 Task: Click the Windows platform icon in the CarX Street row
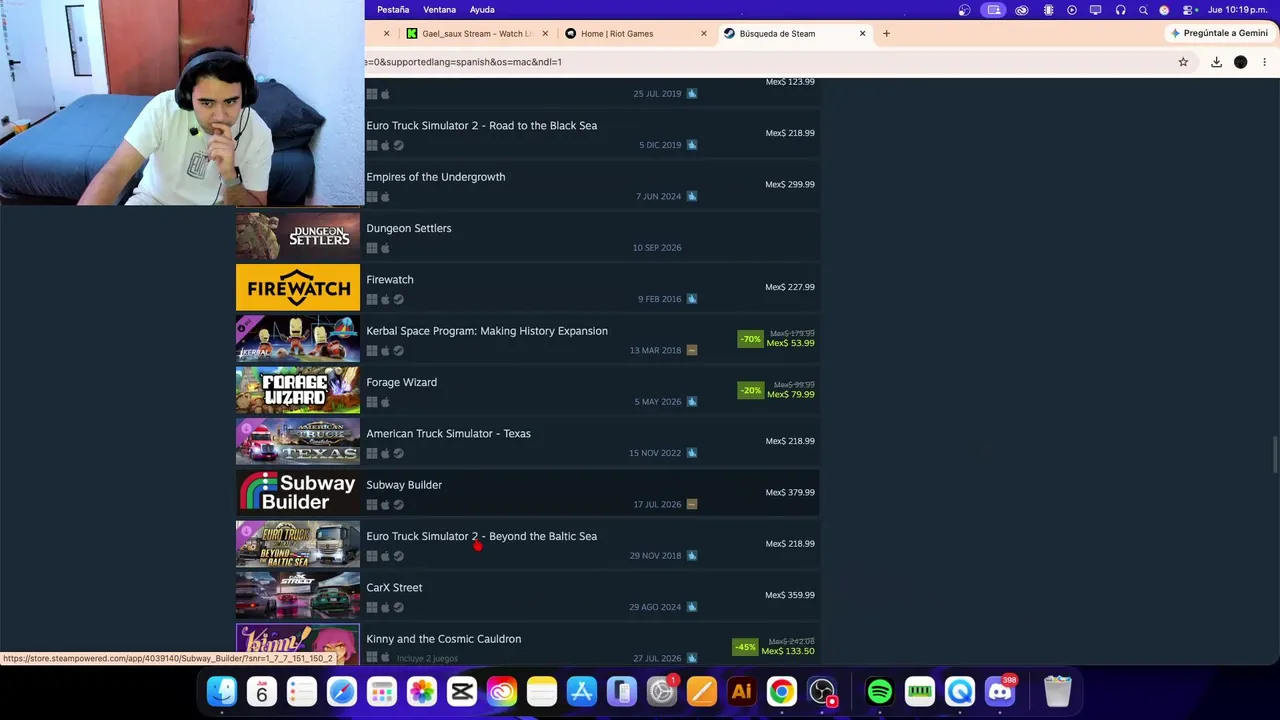[372, 607]
